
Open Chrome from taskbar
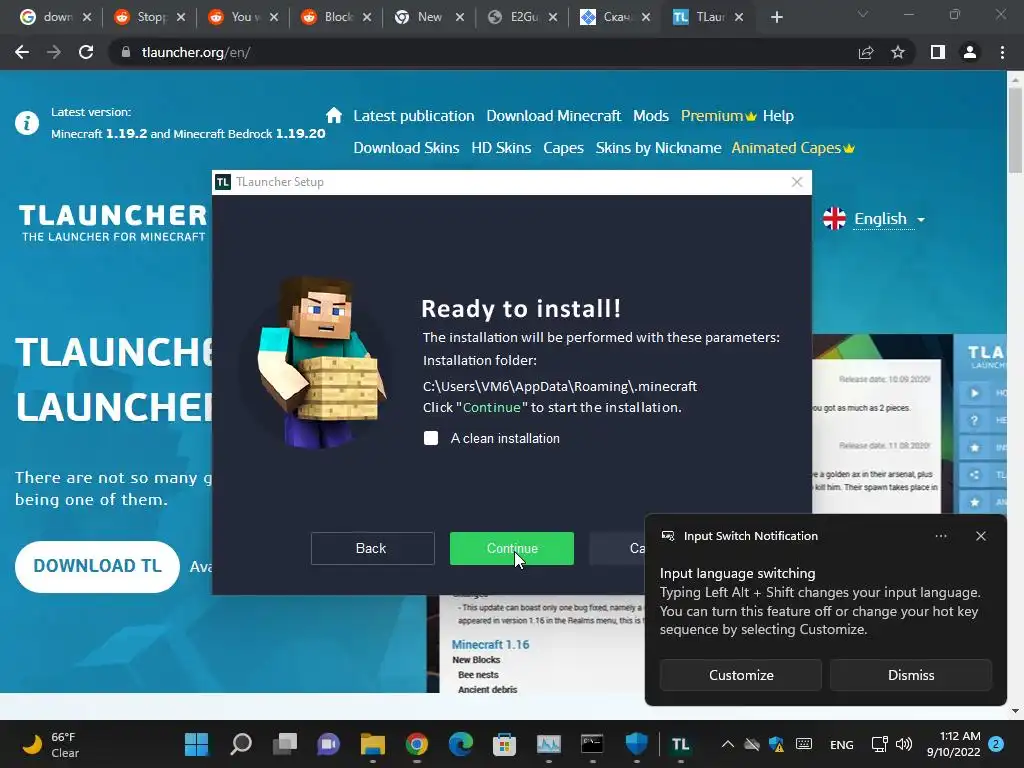(417, 744)
